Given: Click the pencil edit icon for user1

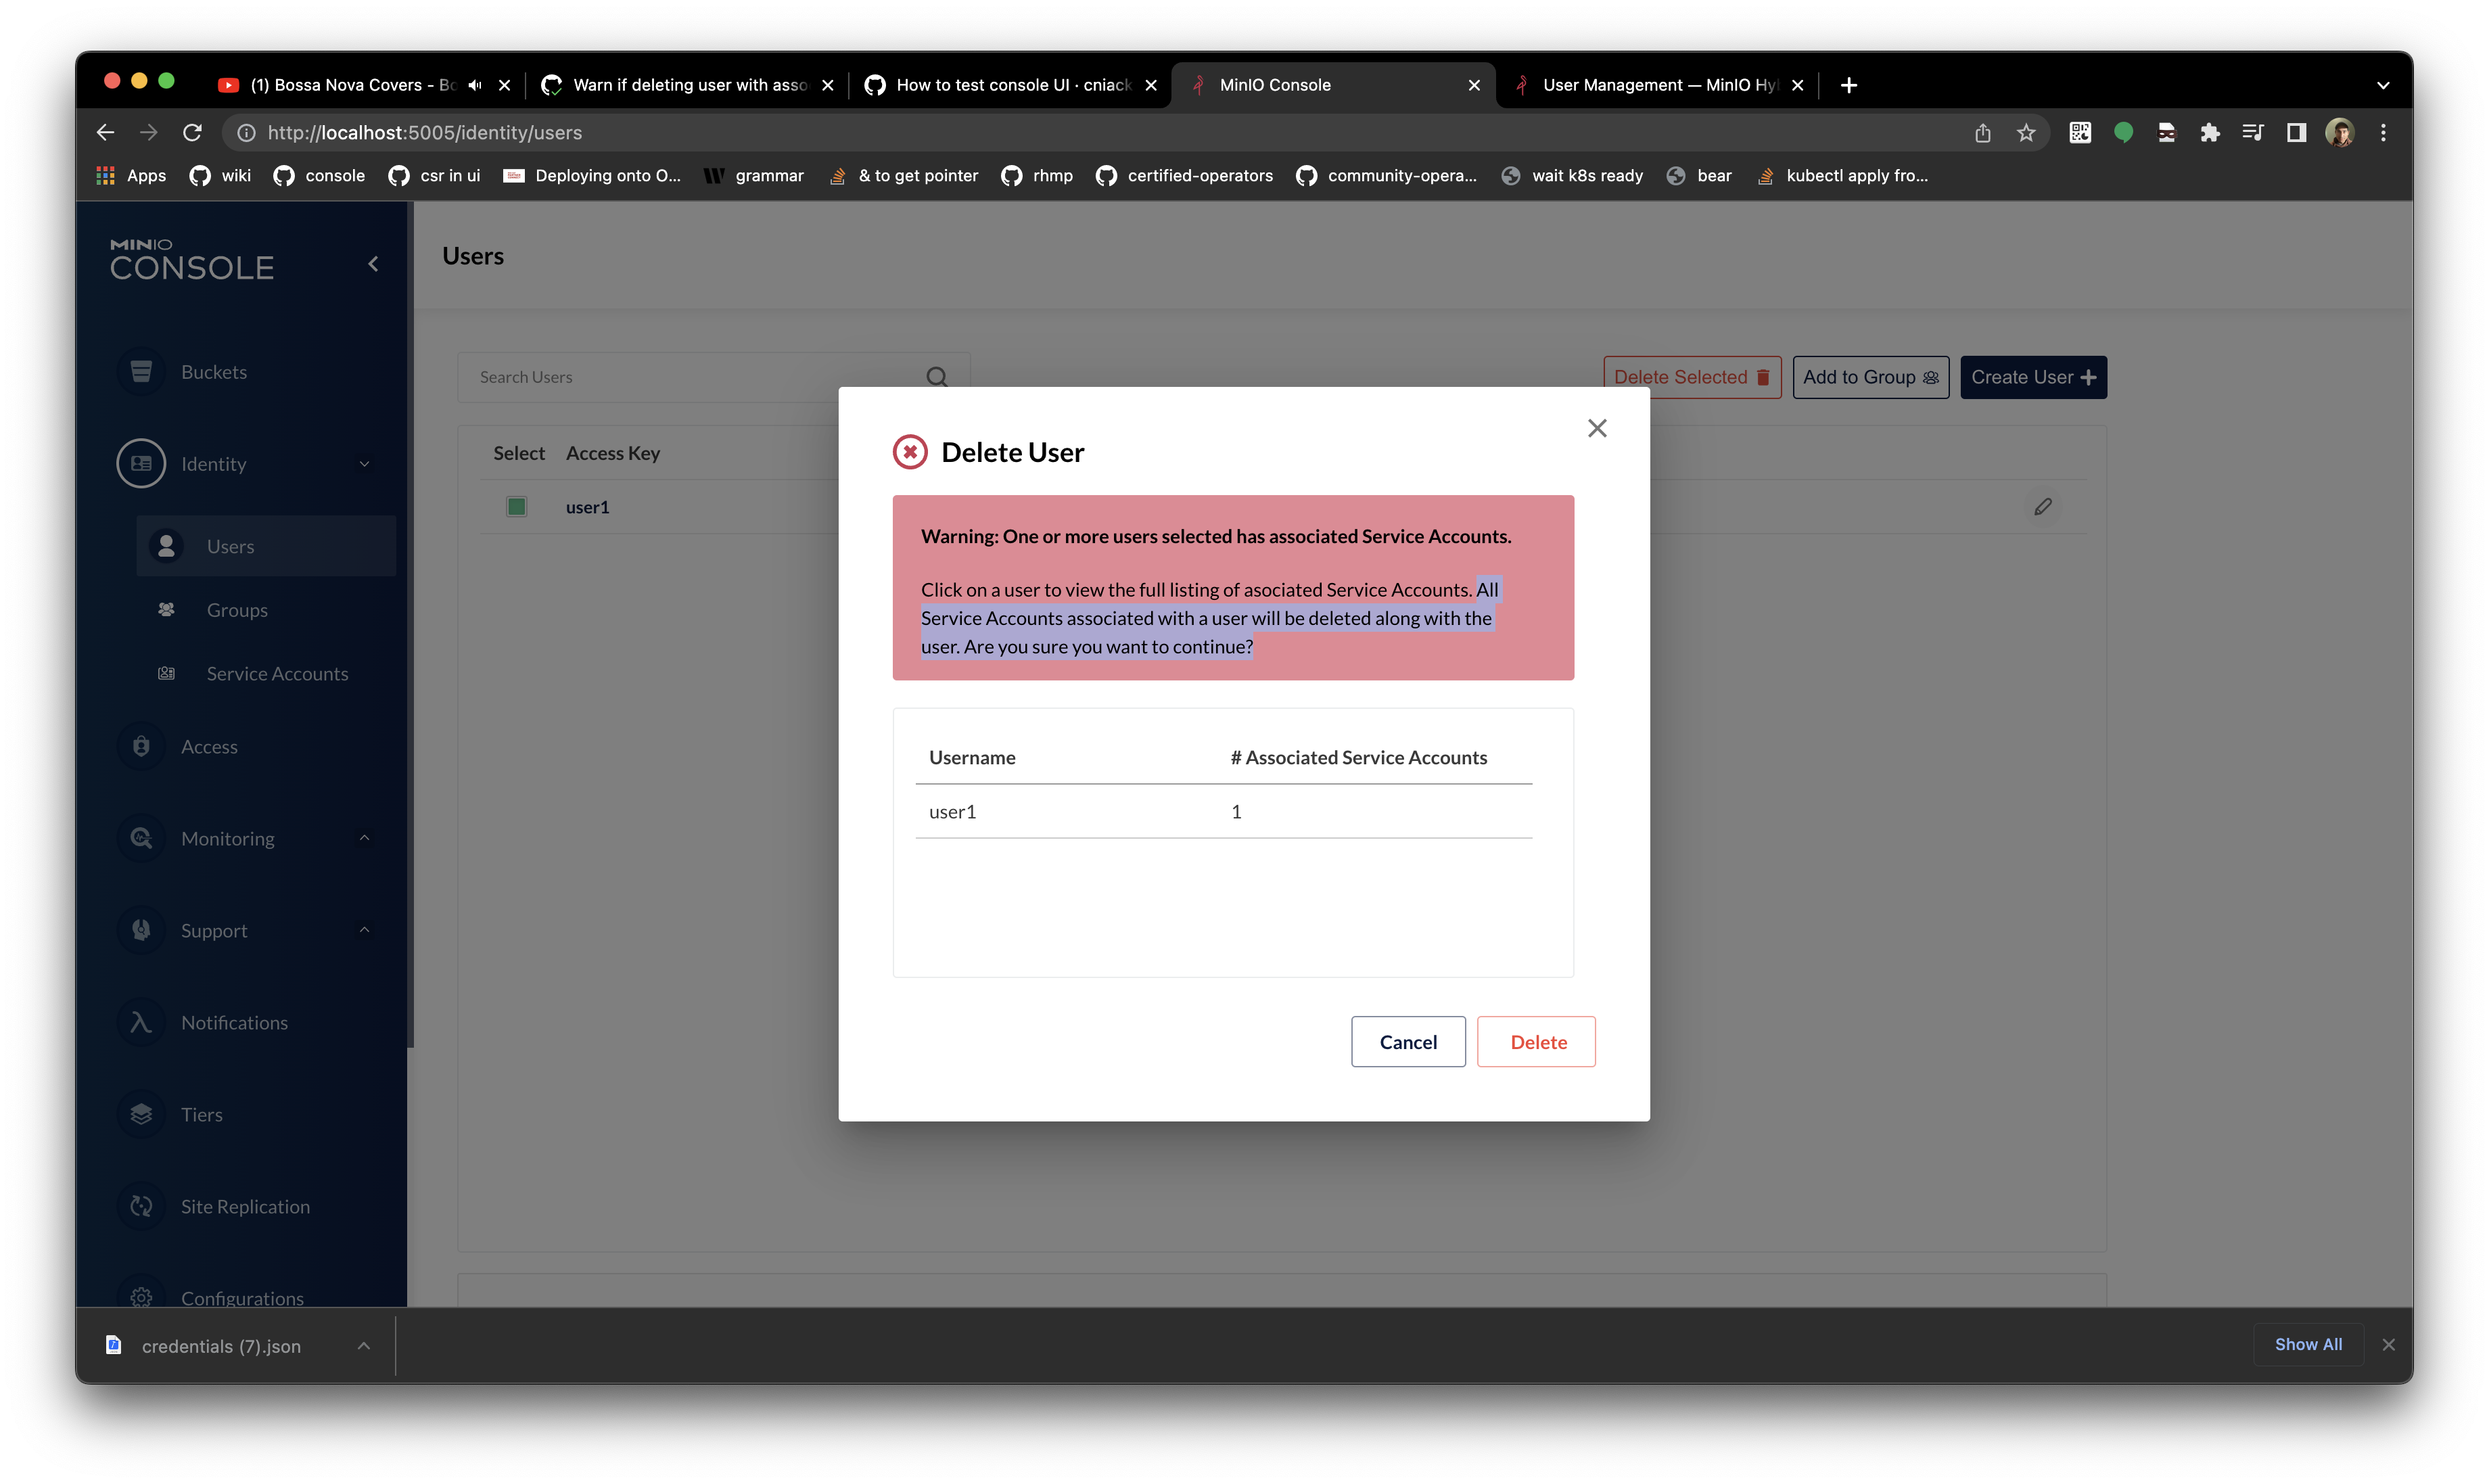Looking at the screenshot, I should pyautogui.click(x=2042, y=507).
